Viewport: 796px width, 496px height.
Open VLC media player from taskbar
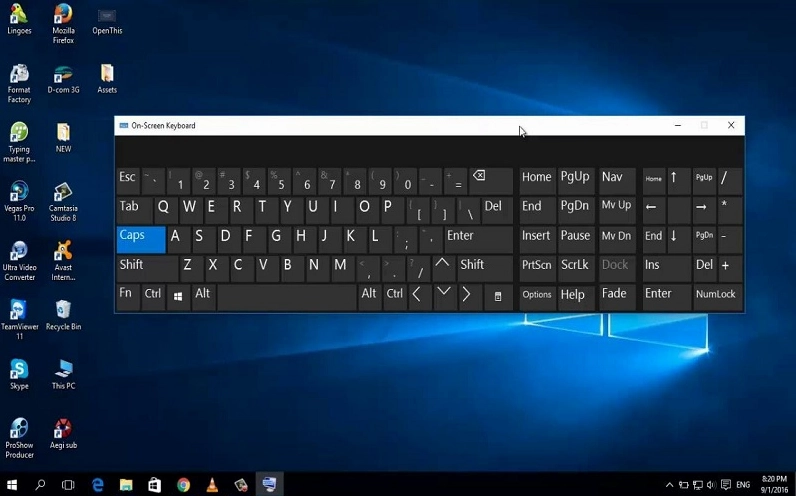212,485
